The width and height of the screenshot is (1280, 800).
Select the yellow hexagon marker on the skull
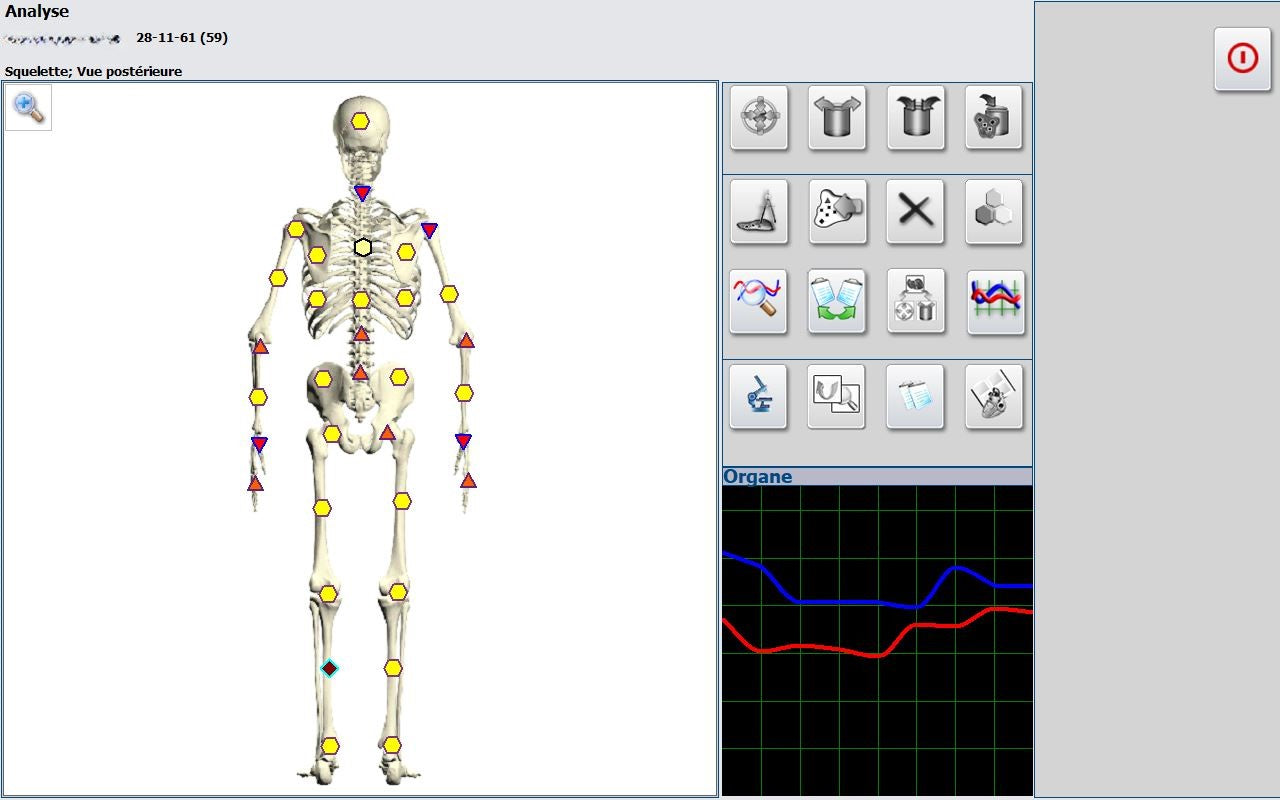coord(360,121)
